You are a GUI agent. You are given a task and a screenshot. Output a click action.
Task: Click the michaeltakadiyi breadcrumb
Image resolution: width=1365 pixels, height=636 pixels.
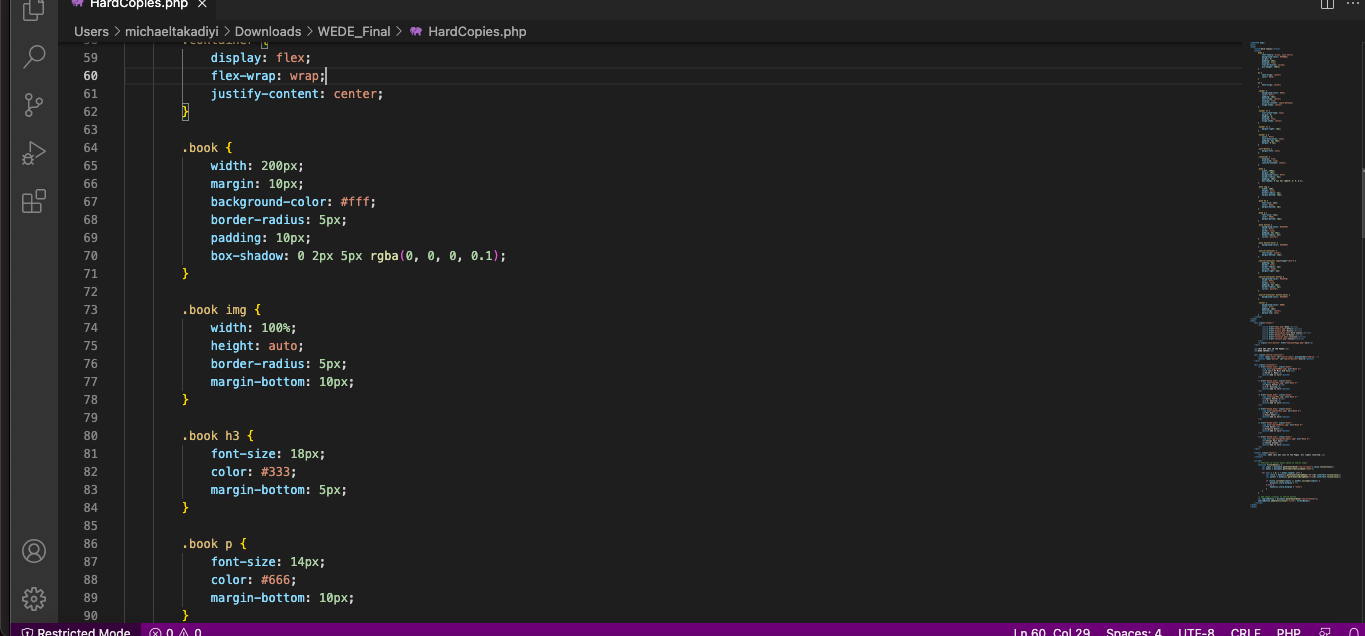171,31
